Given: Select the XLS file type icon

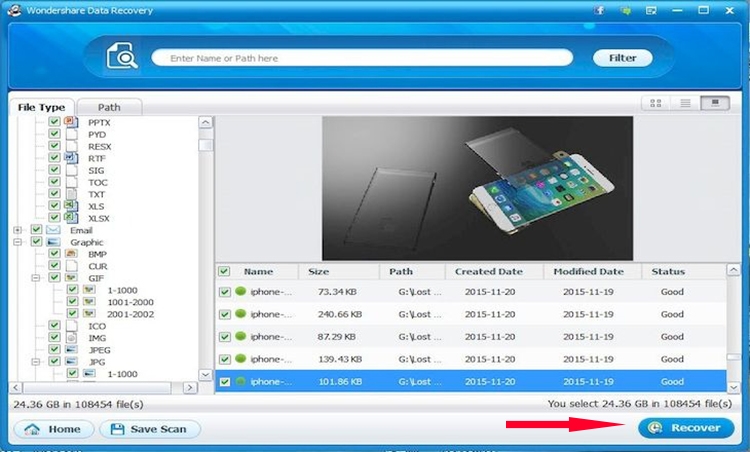Looking at the screenshot, I should [72, 206].
